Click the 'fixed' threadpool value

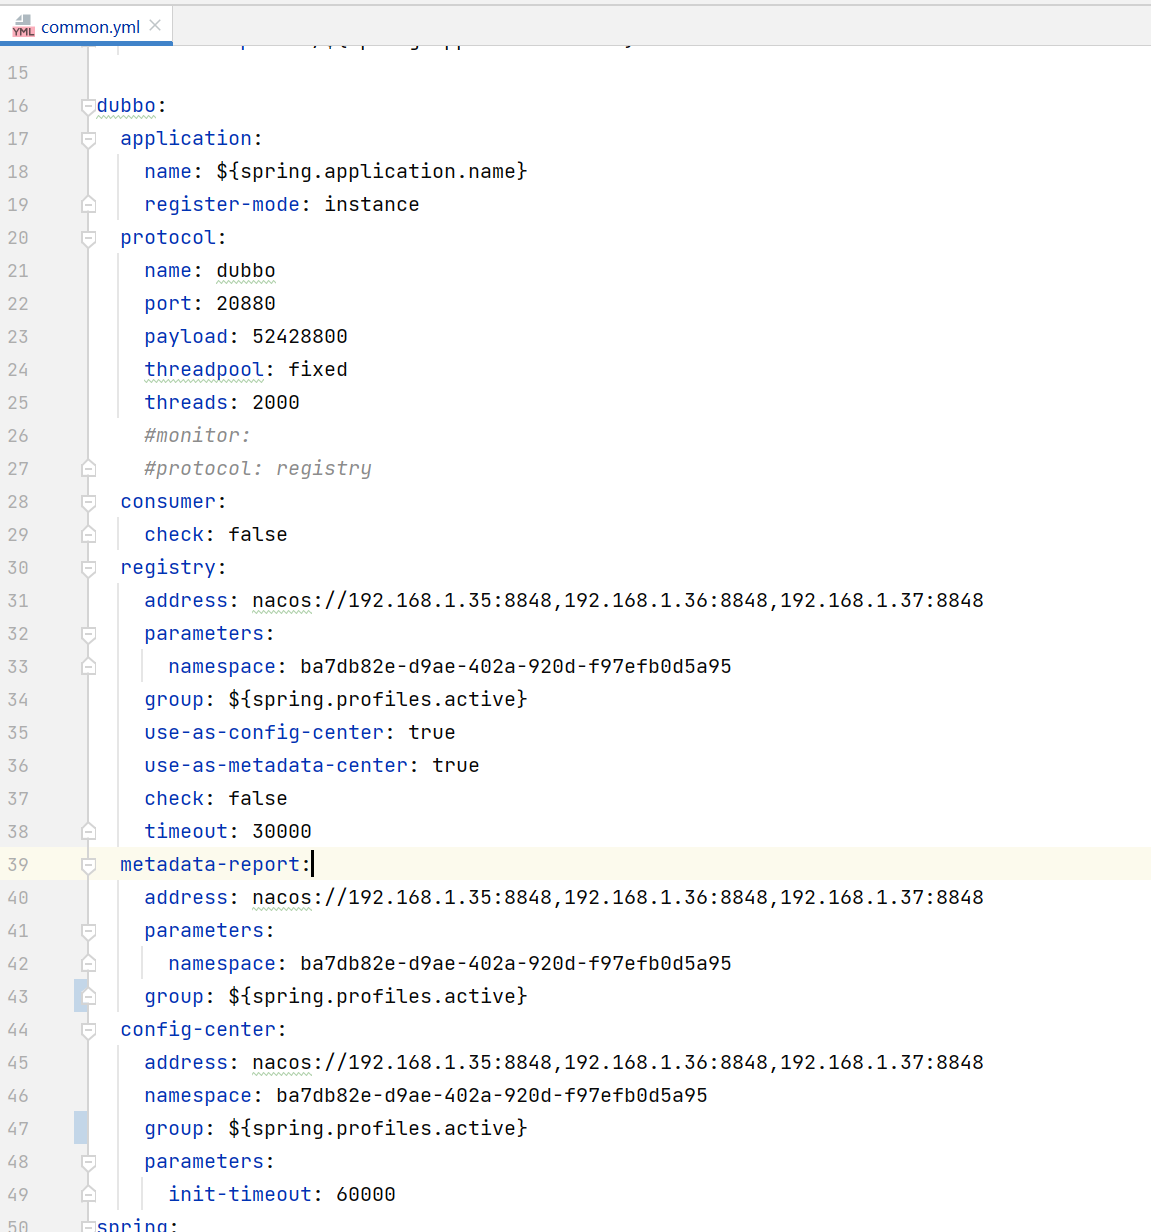tap(318, 370)
